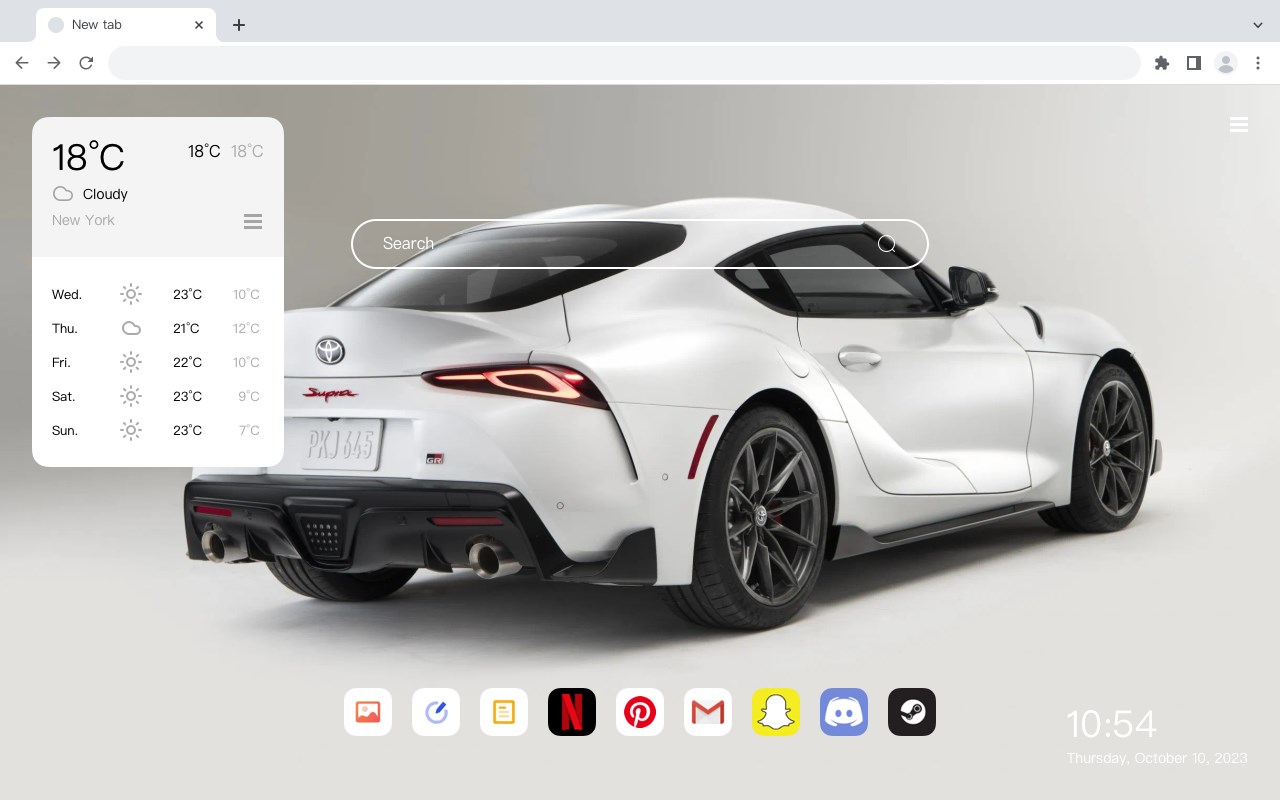
Task: Reload the current page
Action: tap(86, 63)
